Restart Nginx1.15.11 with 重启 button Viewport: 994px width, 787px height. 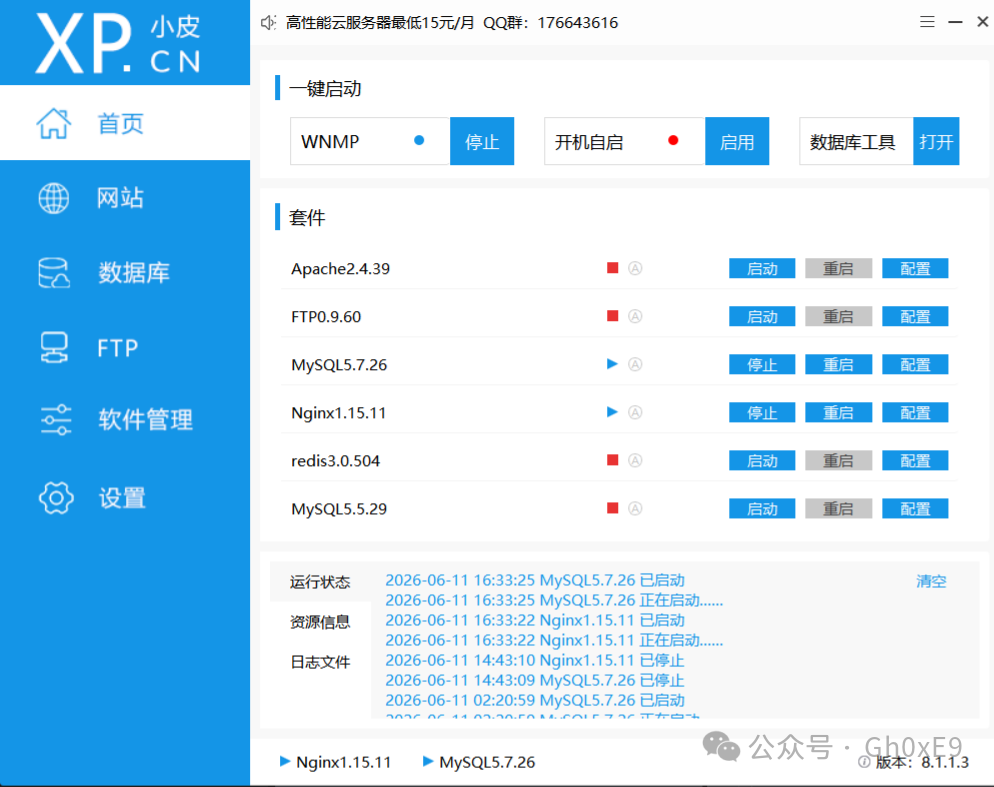pos(838,413)
